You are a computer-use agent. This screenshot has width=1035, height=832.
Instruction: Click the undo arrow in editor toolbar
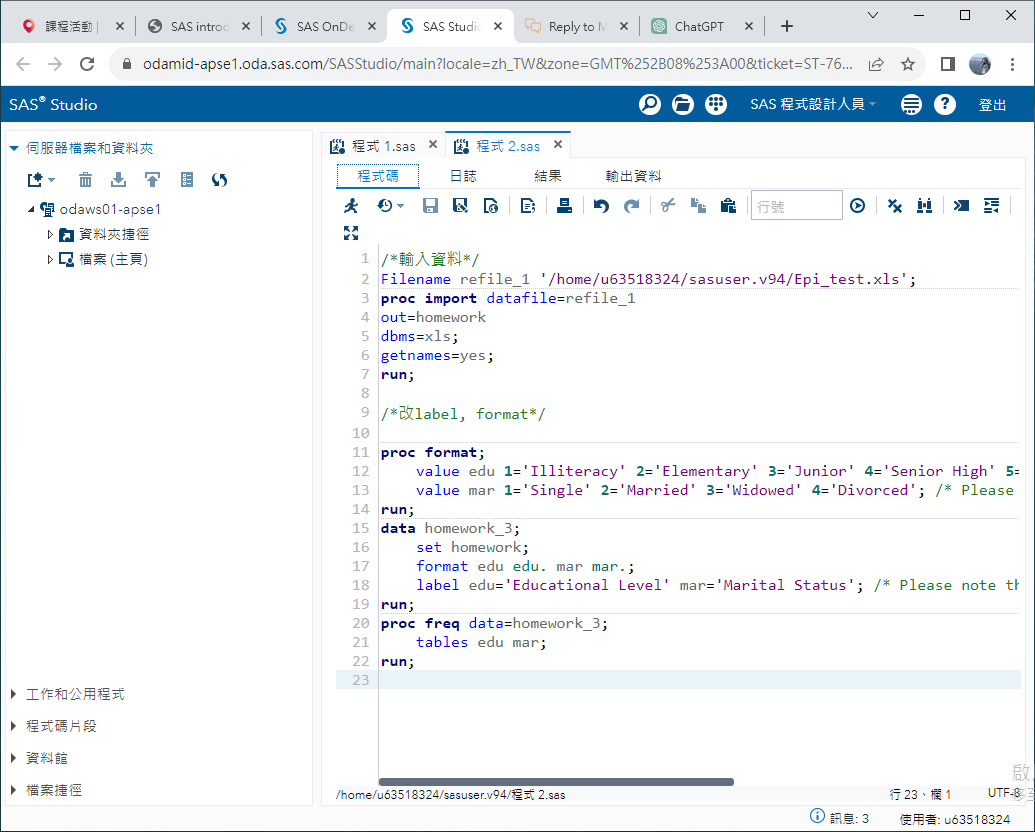600,206
